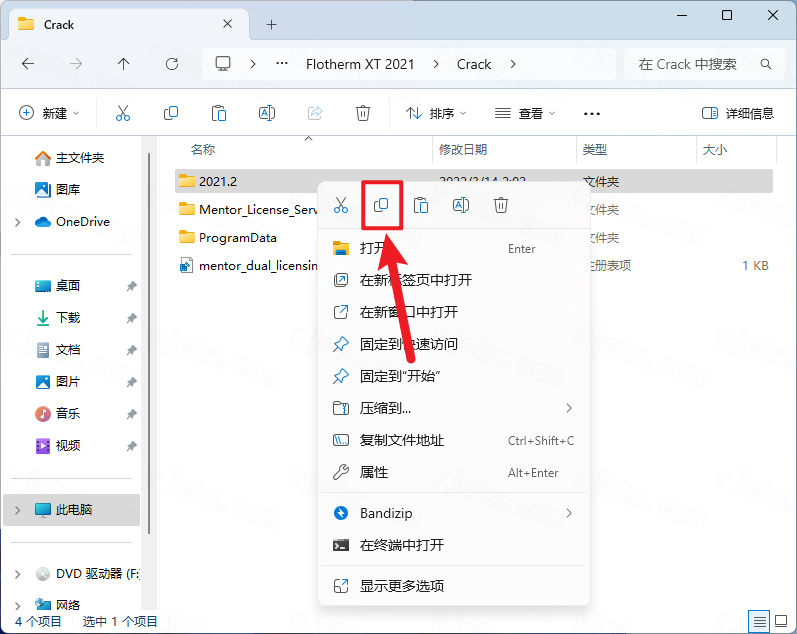Viewport: 797px width, 634px height.
Task: Go forward with the right arrow
Action: 76,64
